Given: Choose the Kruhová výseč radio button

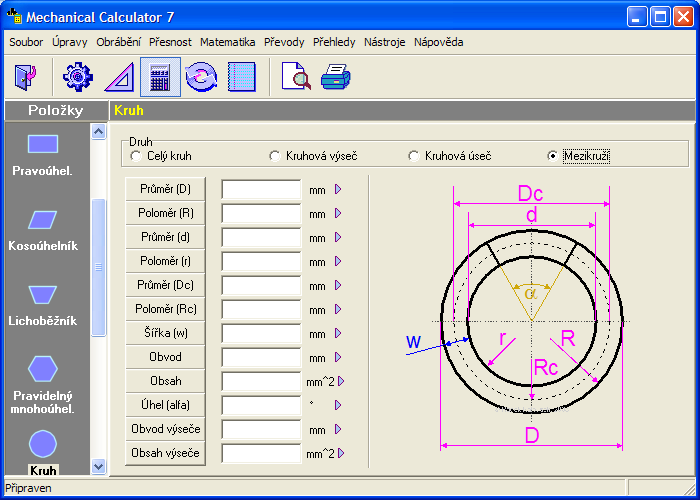Looking at the screenshot, I should coord(275,156).
